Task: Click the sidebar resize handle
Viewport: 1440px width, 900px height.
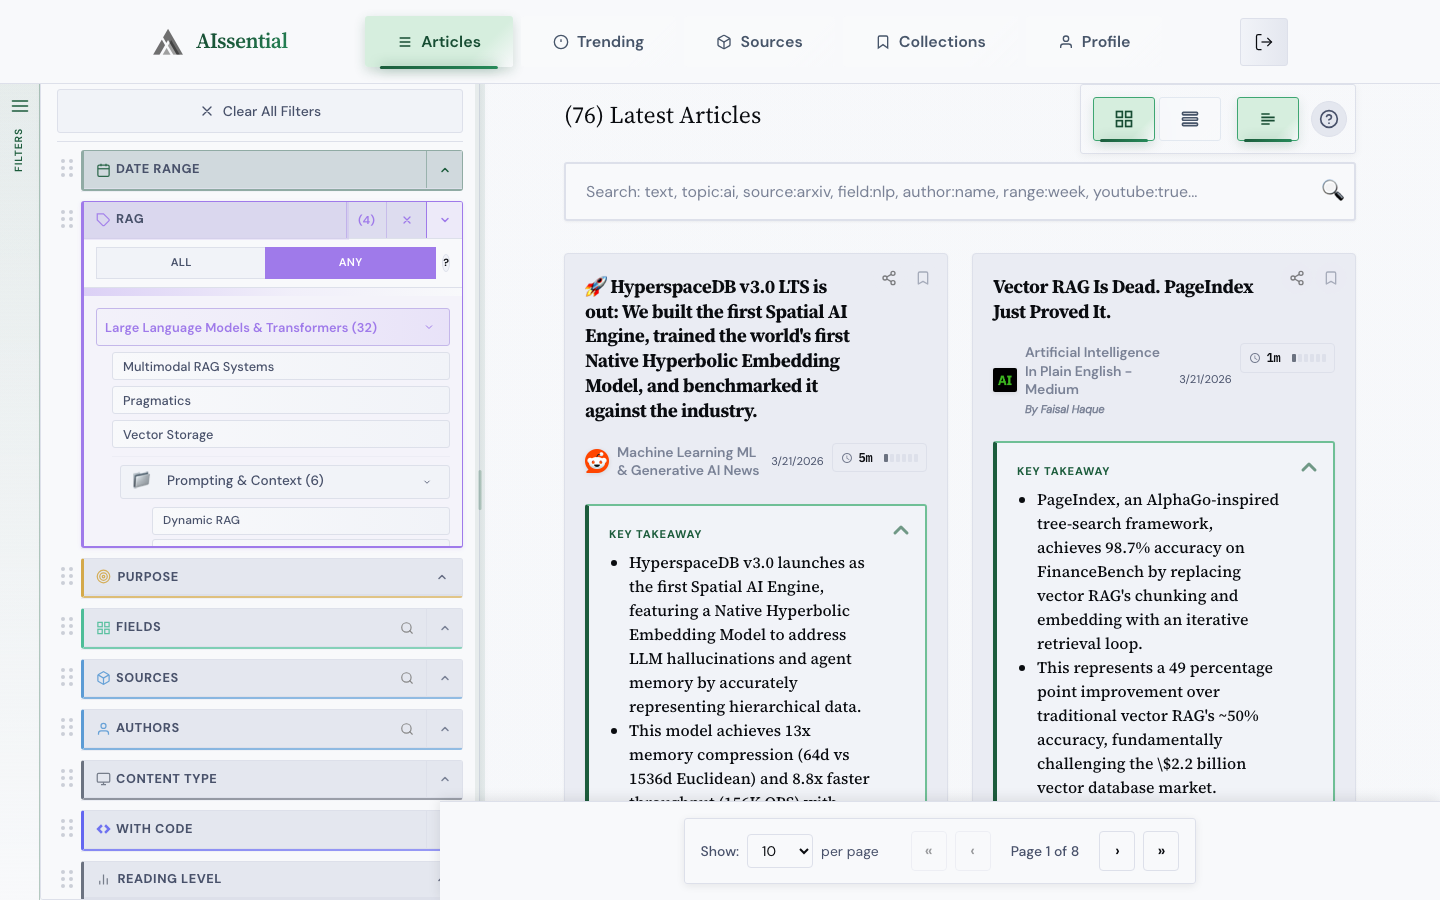Action: (480, 490)
